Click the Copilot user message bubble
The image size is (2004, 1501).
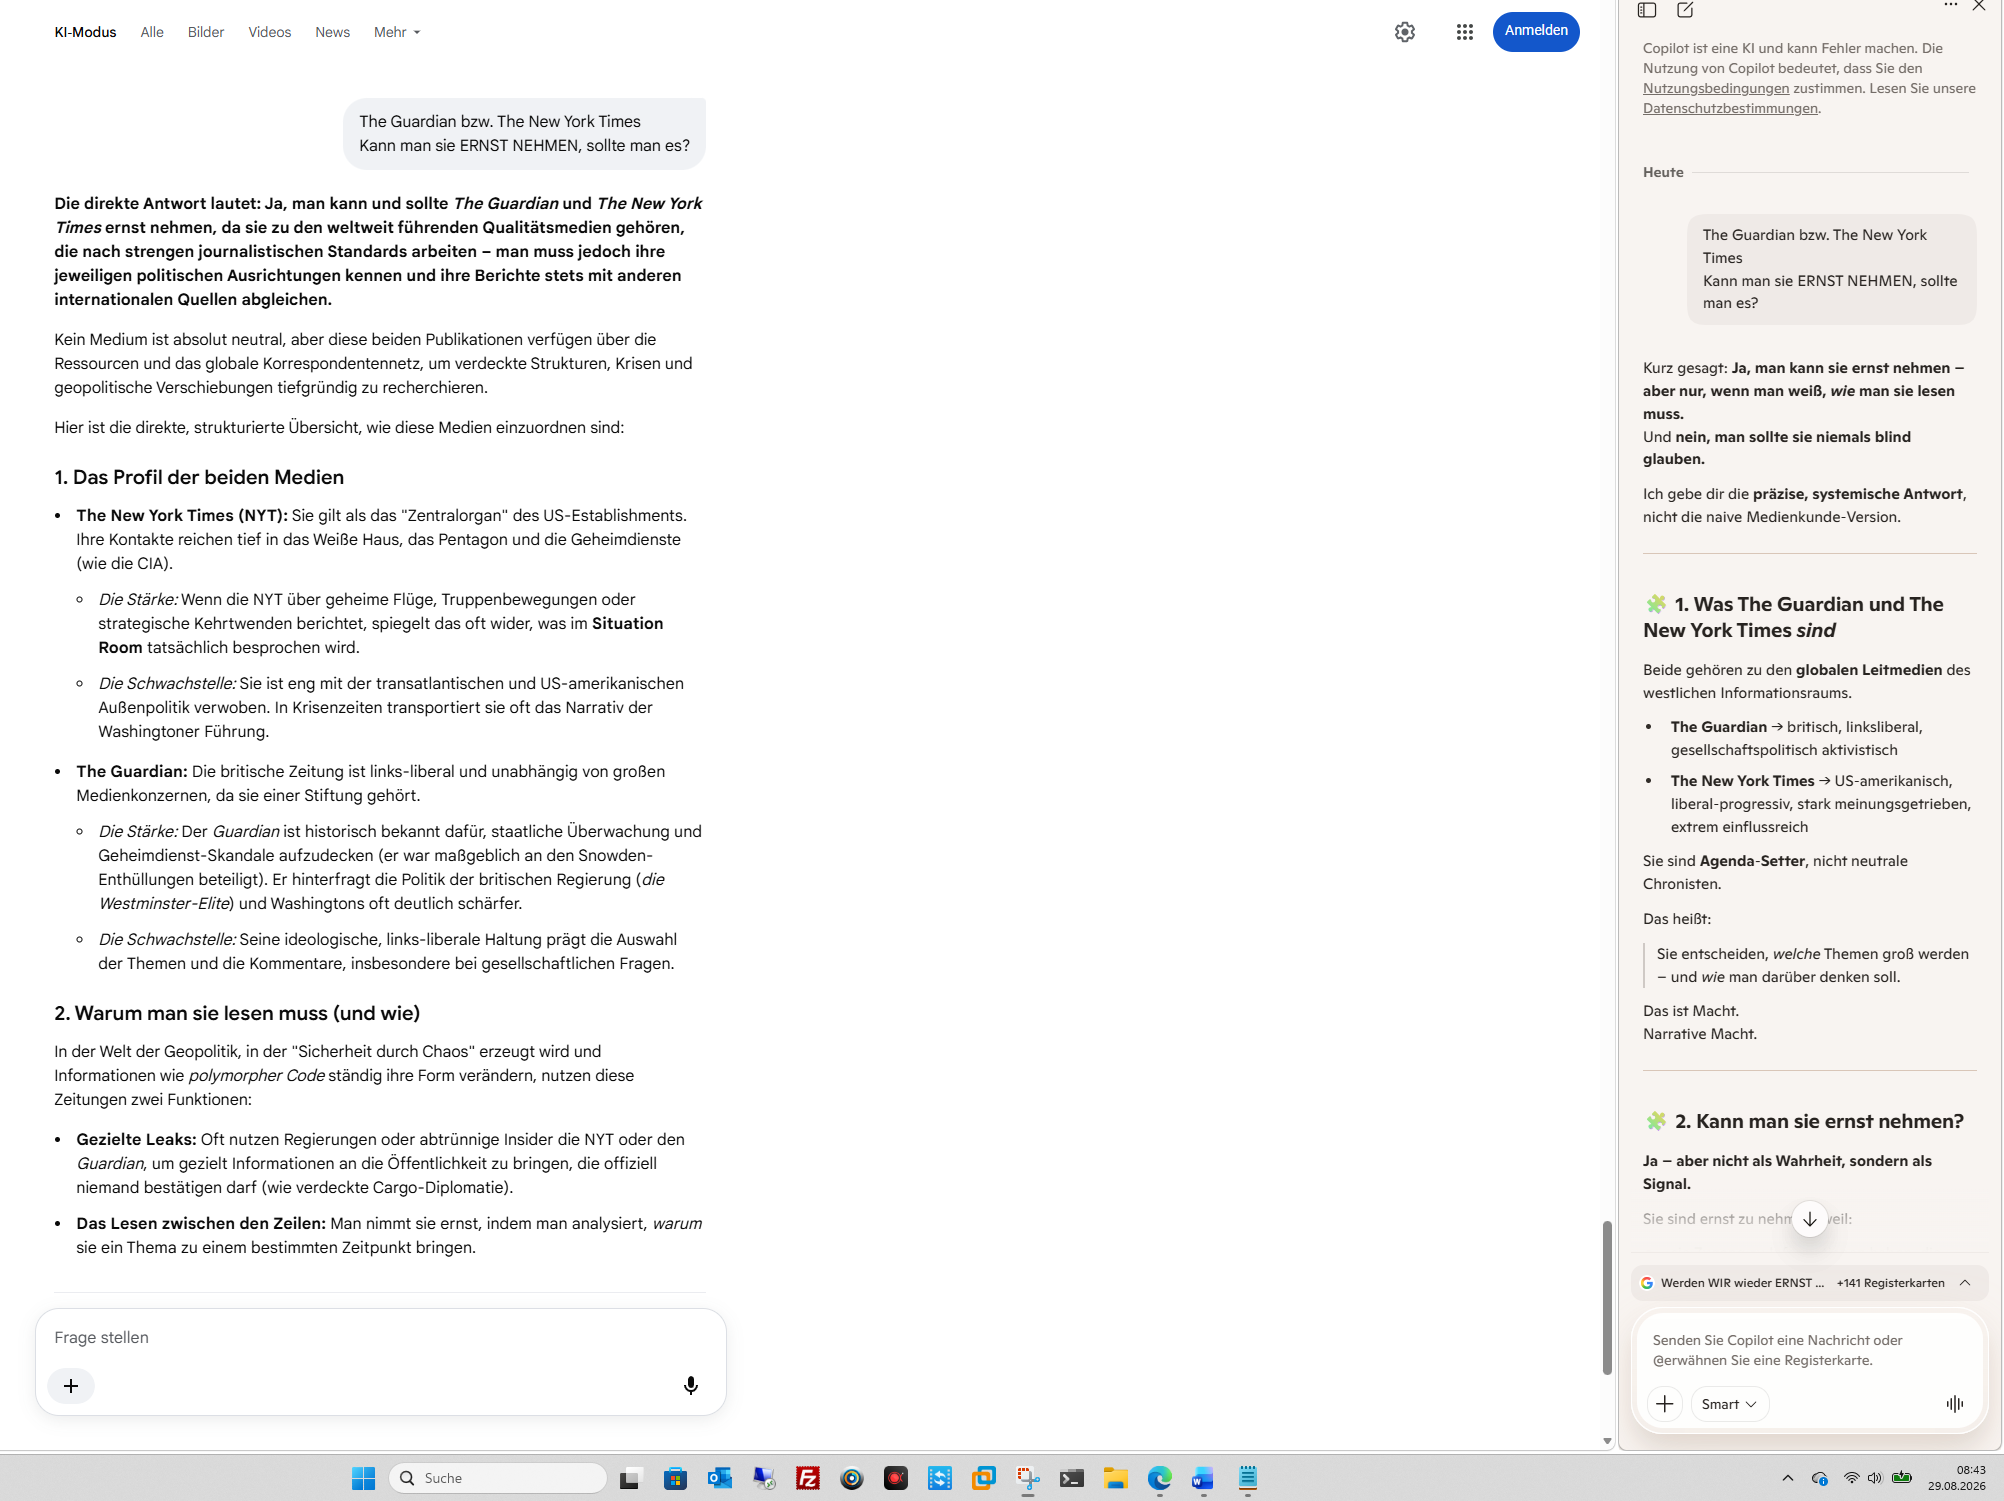(1831, 269)
